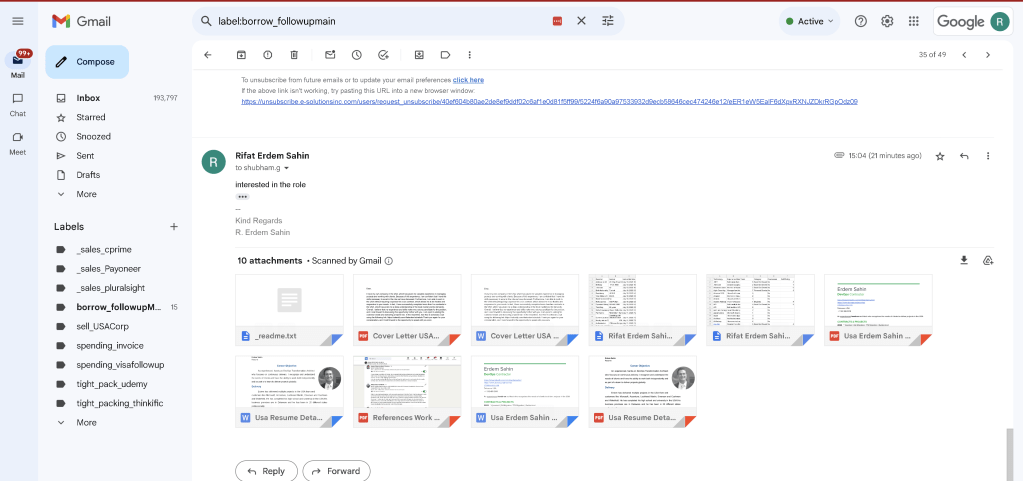Image resolution: width=1023 pixels, height=481 pixels.
Task: Open the Cover Letter USA PDF attachment
Action: click(x=407, y=310)
